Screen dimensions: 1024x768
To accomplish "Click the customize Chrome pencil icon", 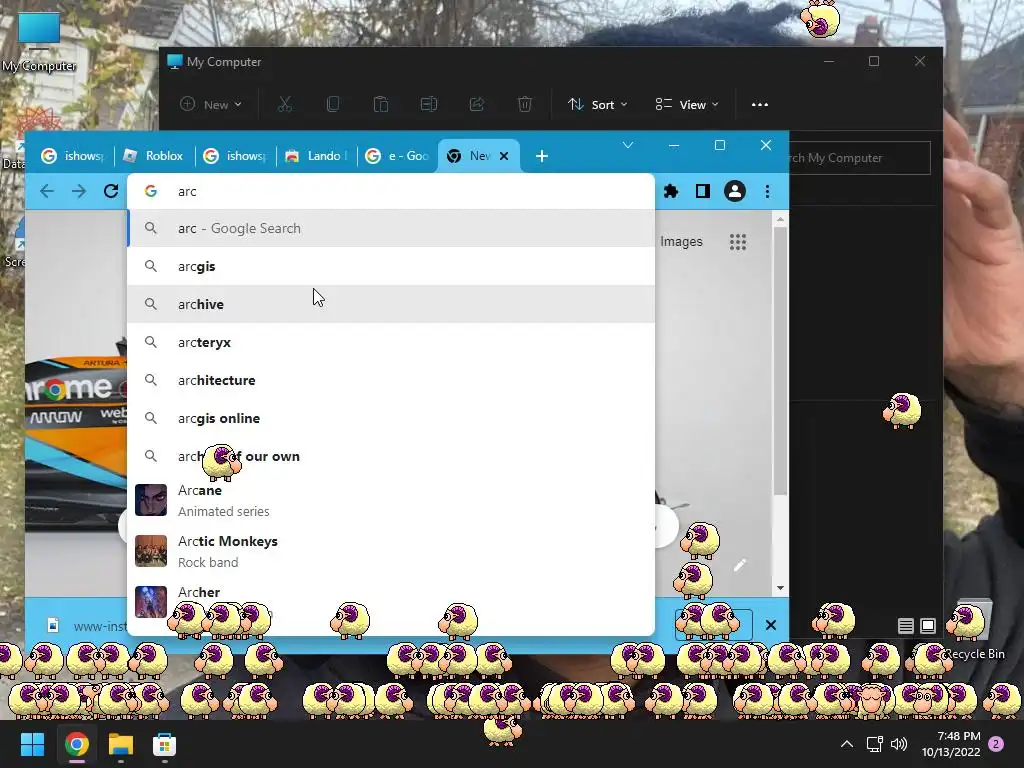I will click(739, 566).
